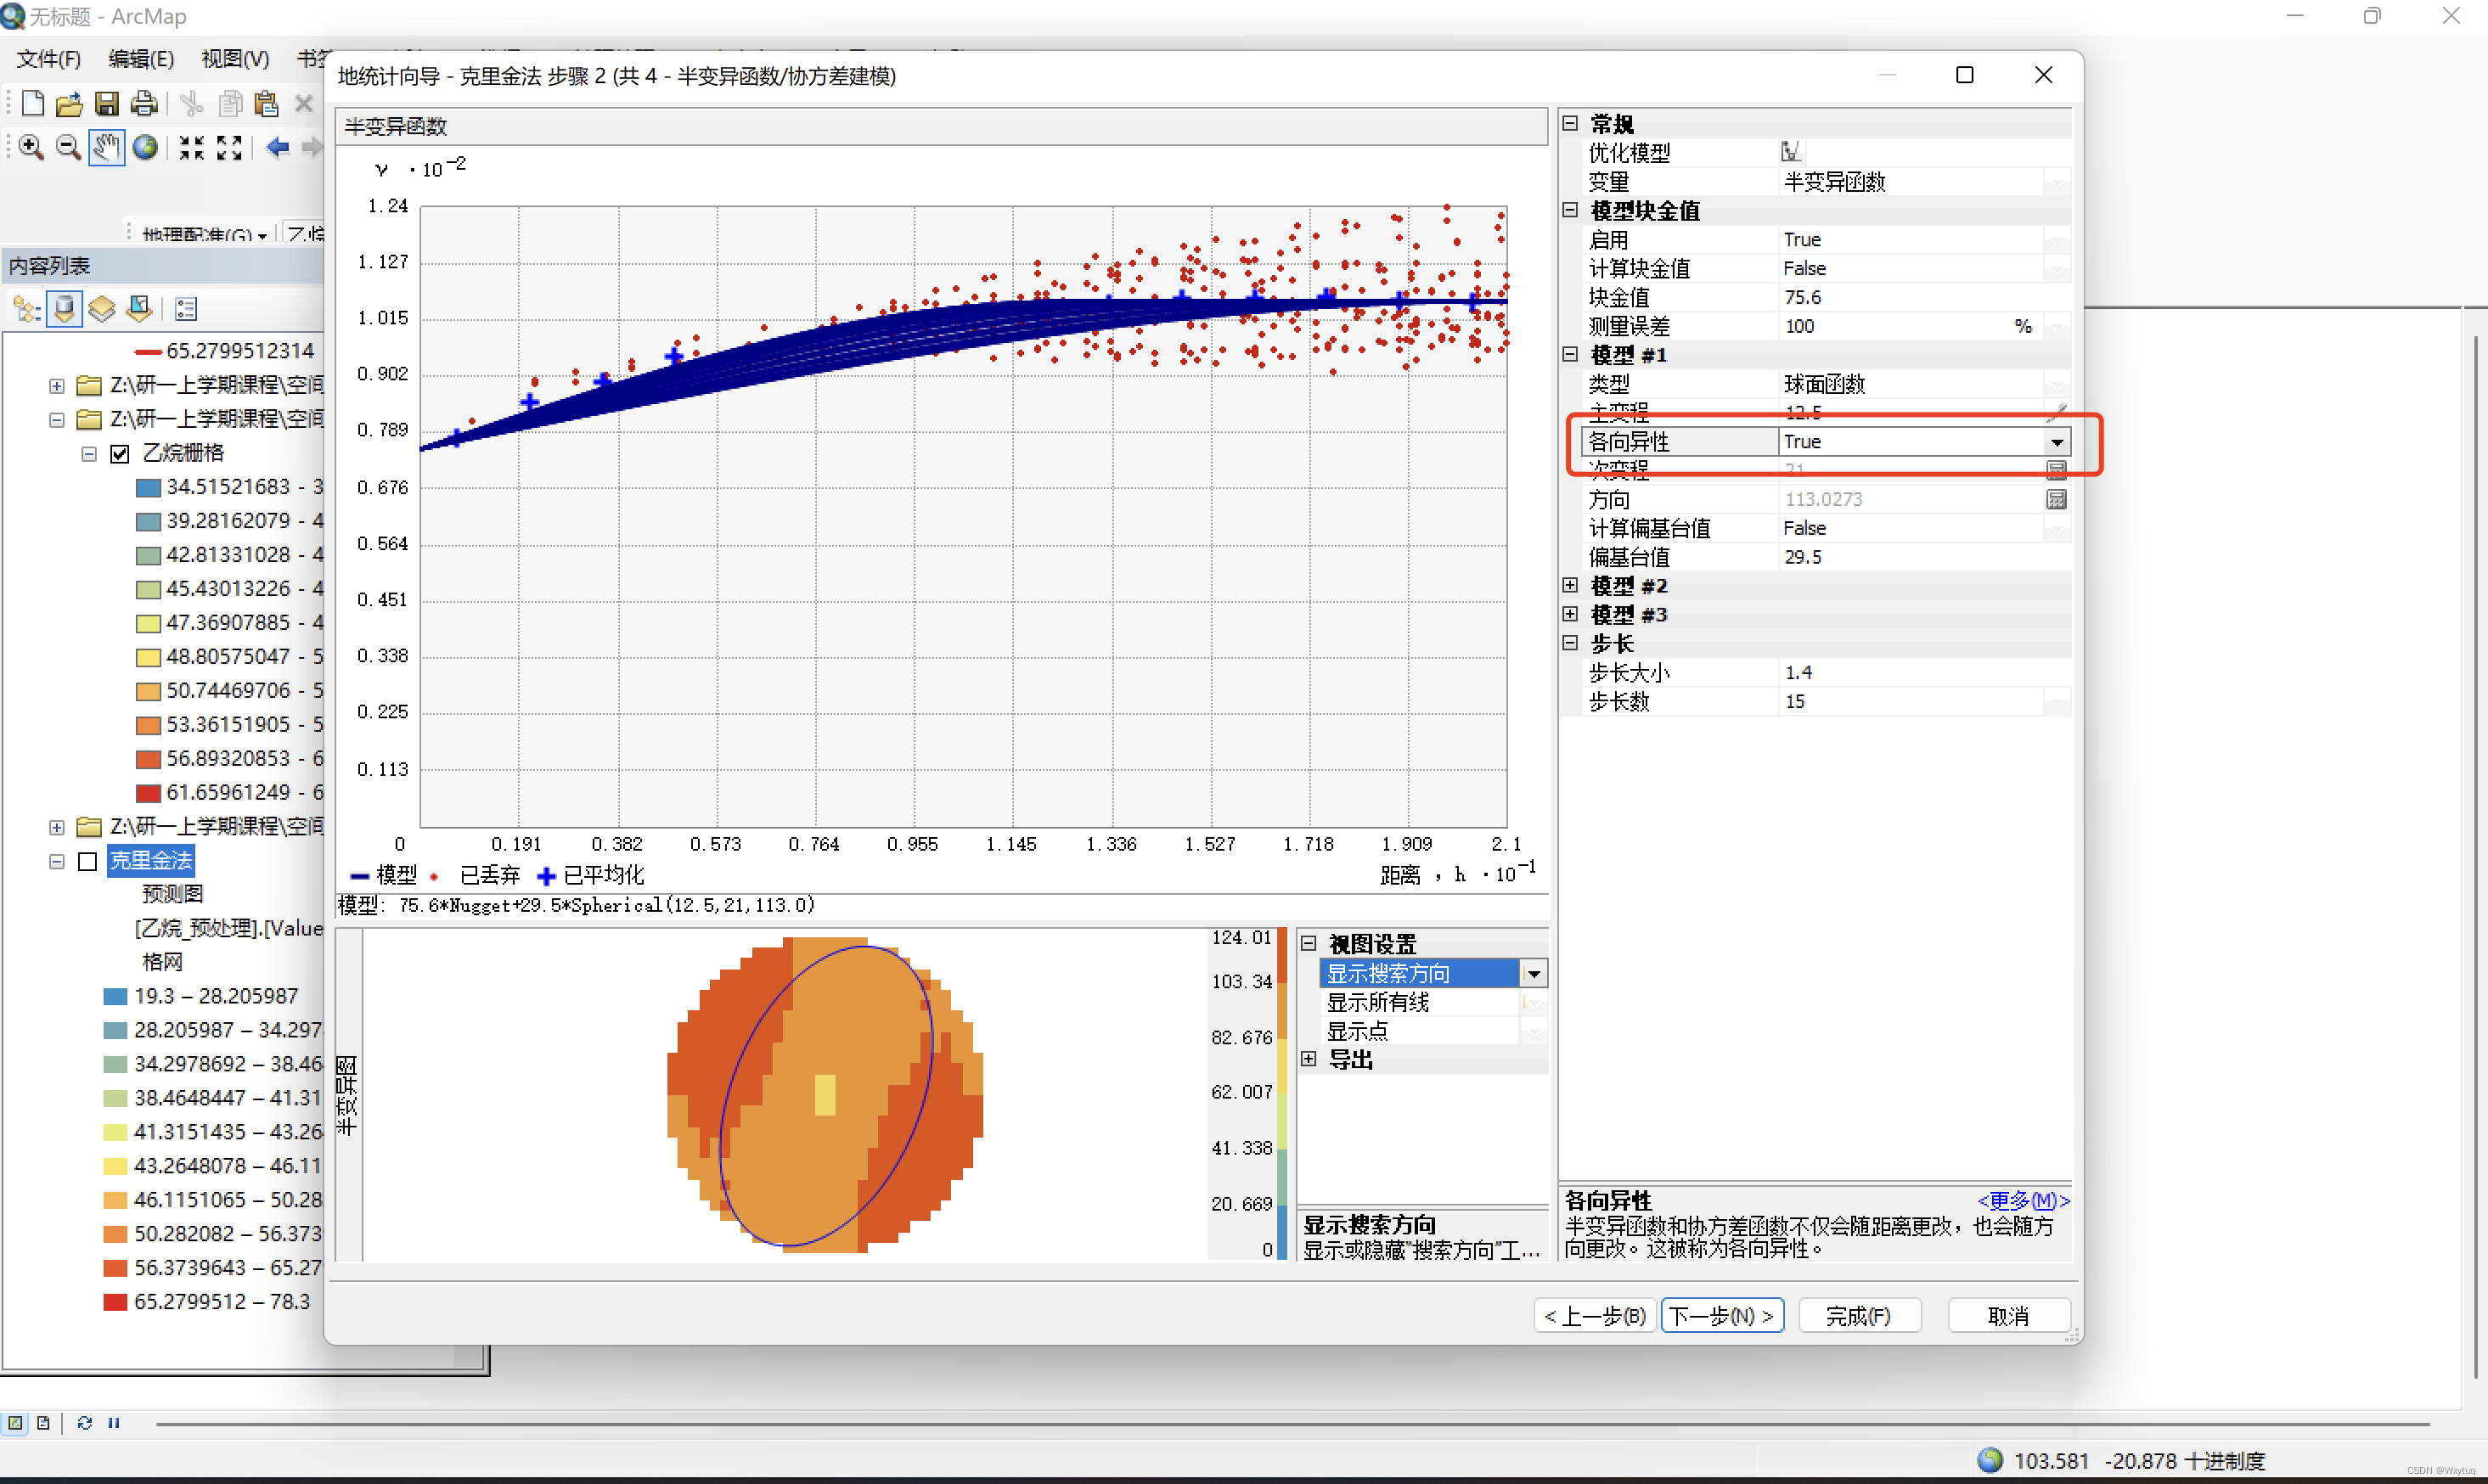Zoom to full extent globe
This screenshot has height=1484, width=2488.
pyautogui.click(x=145, y=148)
